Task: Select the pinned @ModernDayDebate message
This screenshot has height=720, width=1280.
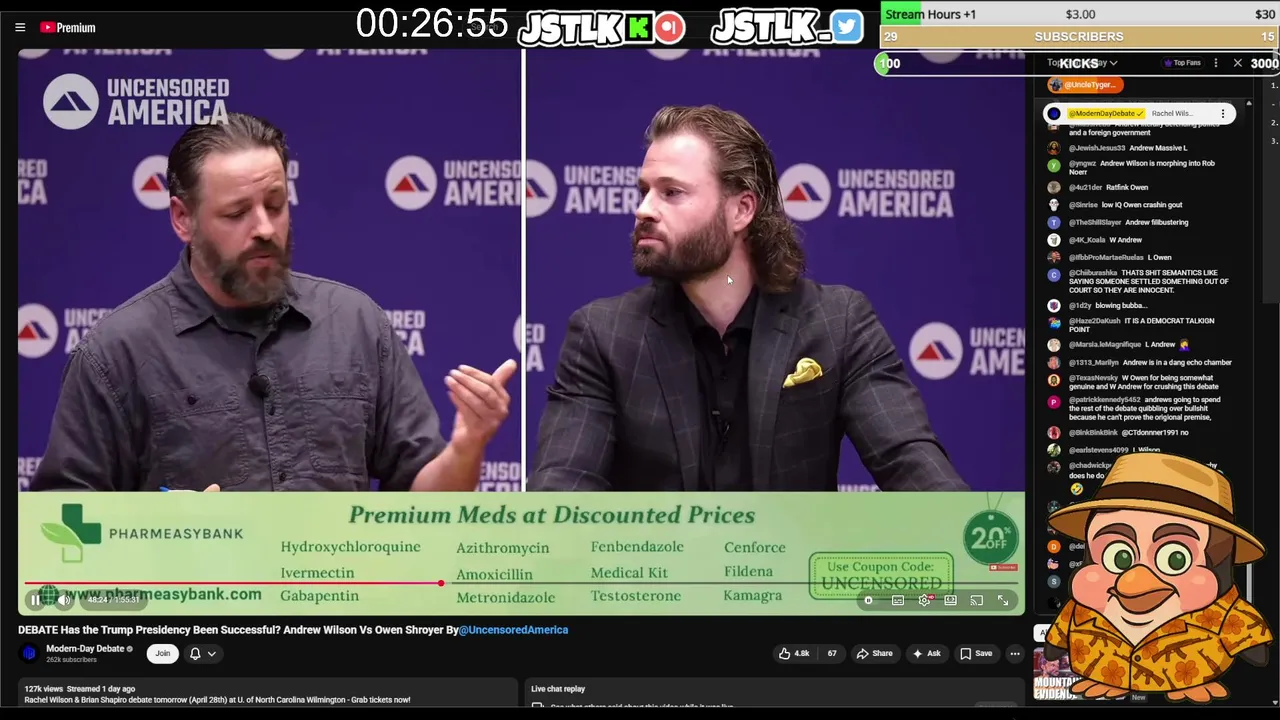Action: pos(1139,114)
